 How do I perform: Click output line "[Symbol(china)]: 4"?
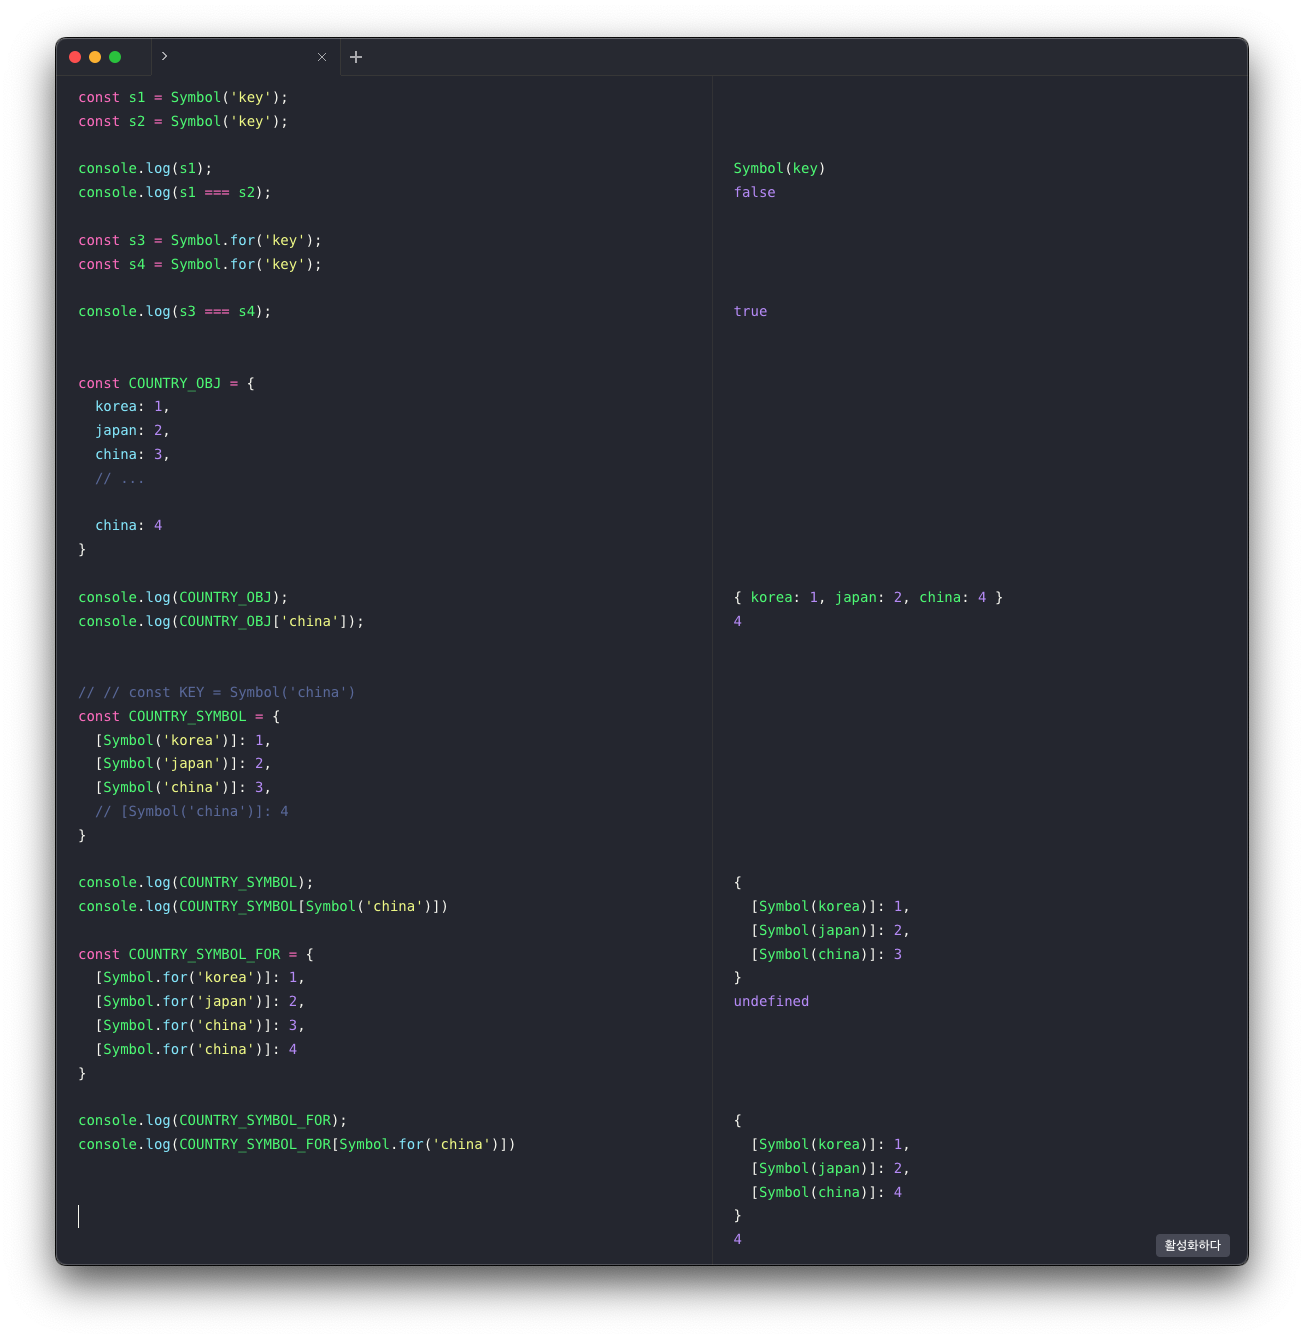pos(826,1192)
